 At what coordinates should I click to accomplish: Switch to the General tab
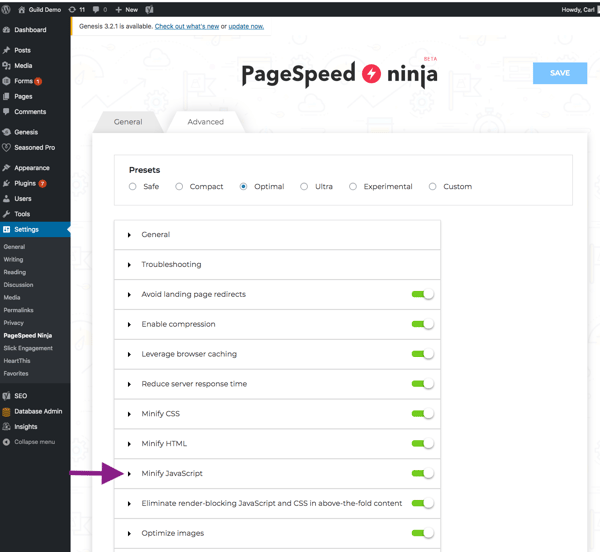point(128,122)
